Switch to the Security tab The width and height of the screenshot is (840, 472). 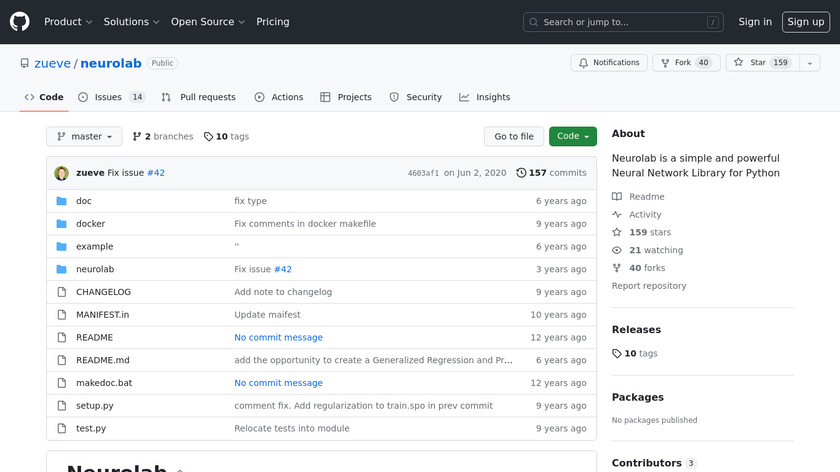(x=416, y=97)
